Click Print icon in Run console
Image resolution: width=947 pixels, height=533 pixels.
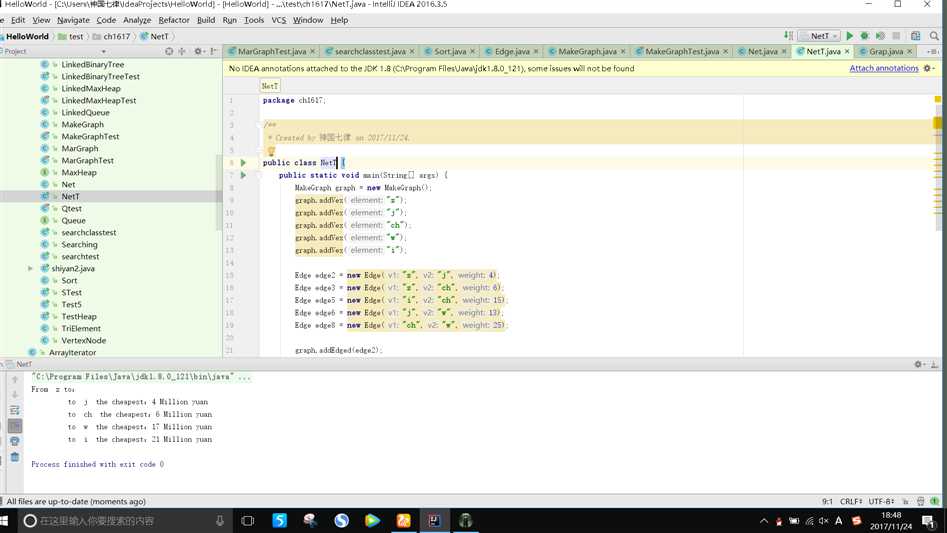tap(15, 441)
